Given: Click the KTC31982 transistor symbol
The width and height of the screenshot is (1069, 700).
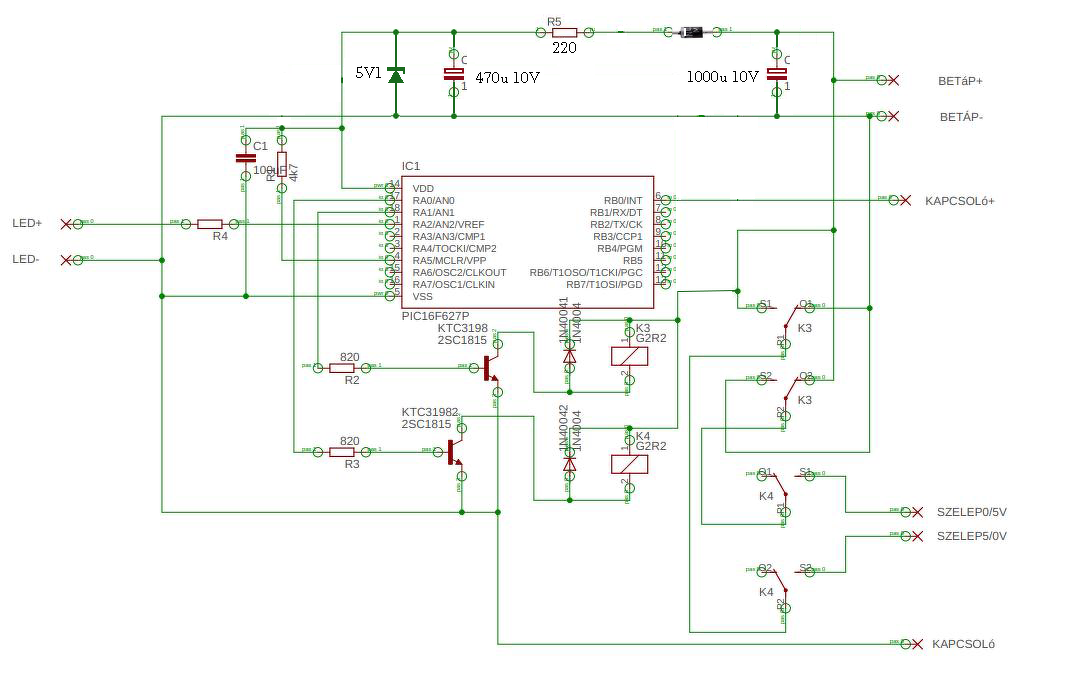Looking at the screenshot, I should (x=455, y=452).
